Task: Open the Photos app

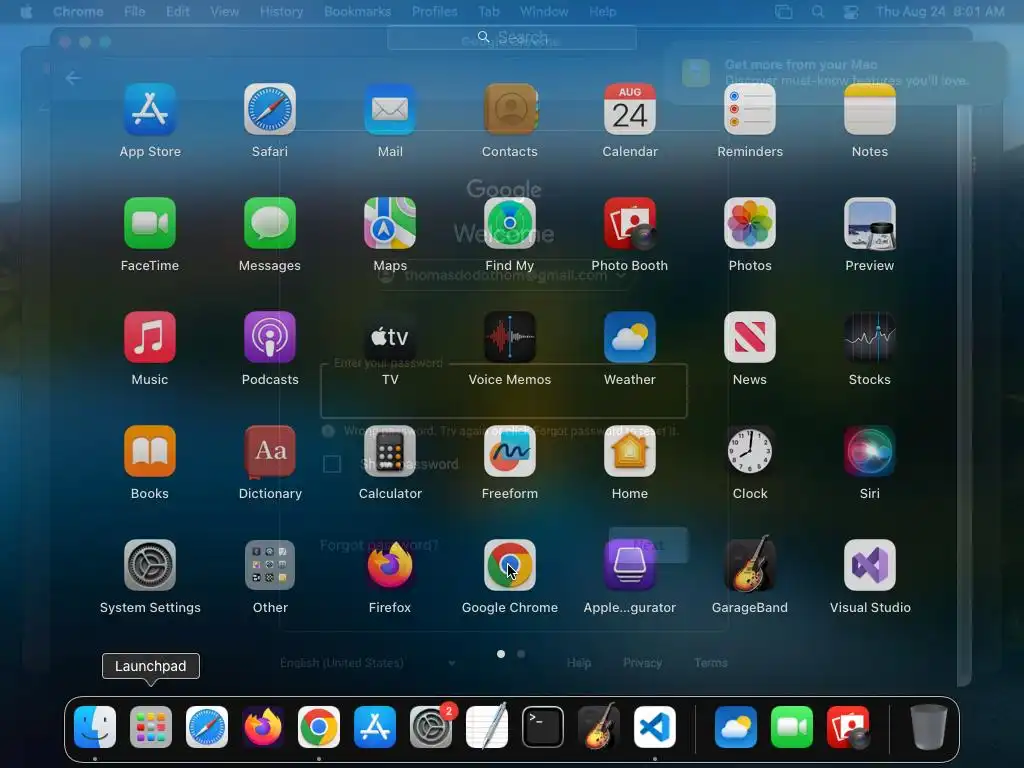Action: click(x=750, y=223)
